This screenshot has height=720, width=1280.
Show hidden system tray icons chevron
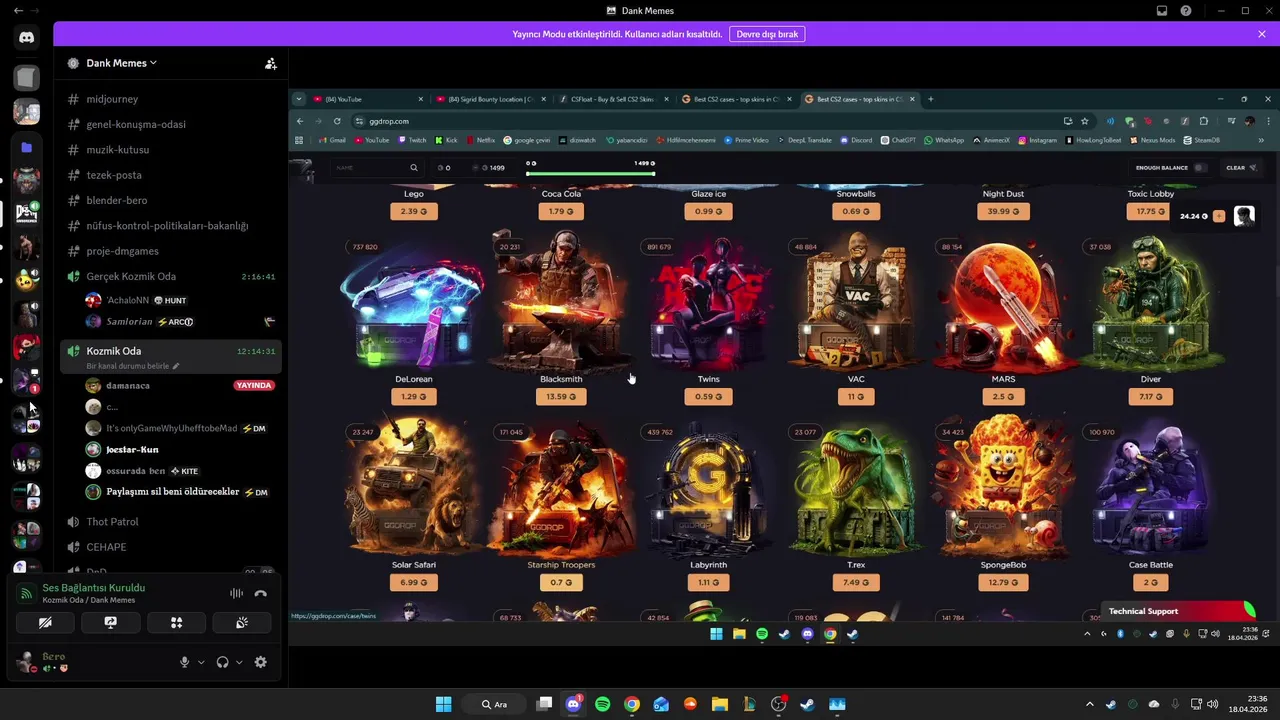pyautogui.click(x=1089, y=704)
